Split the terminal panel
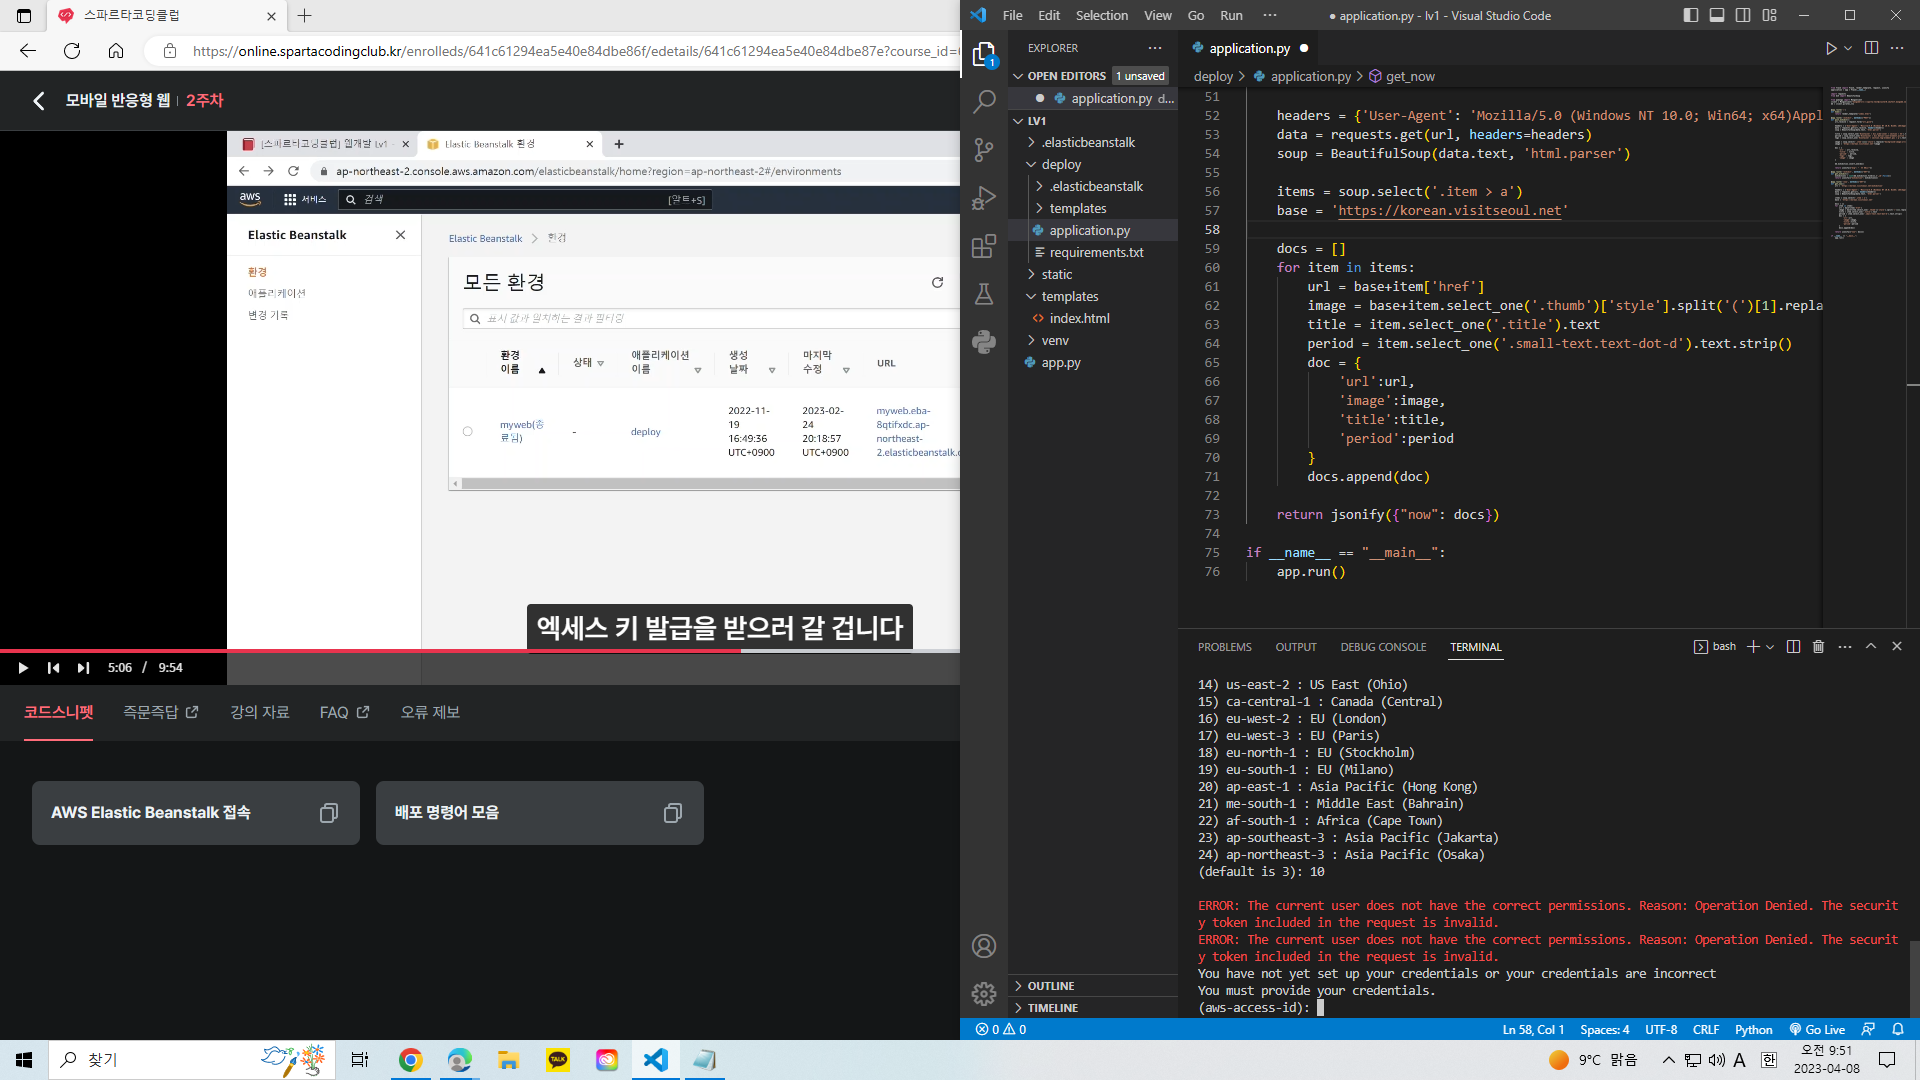The image size is (1920, 1080). pyautogui.click(x=1793, y=647)
